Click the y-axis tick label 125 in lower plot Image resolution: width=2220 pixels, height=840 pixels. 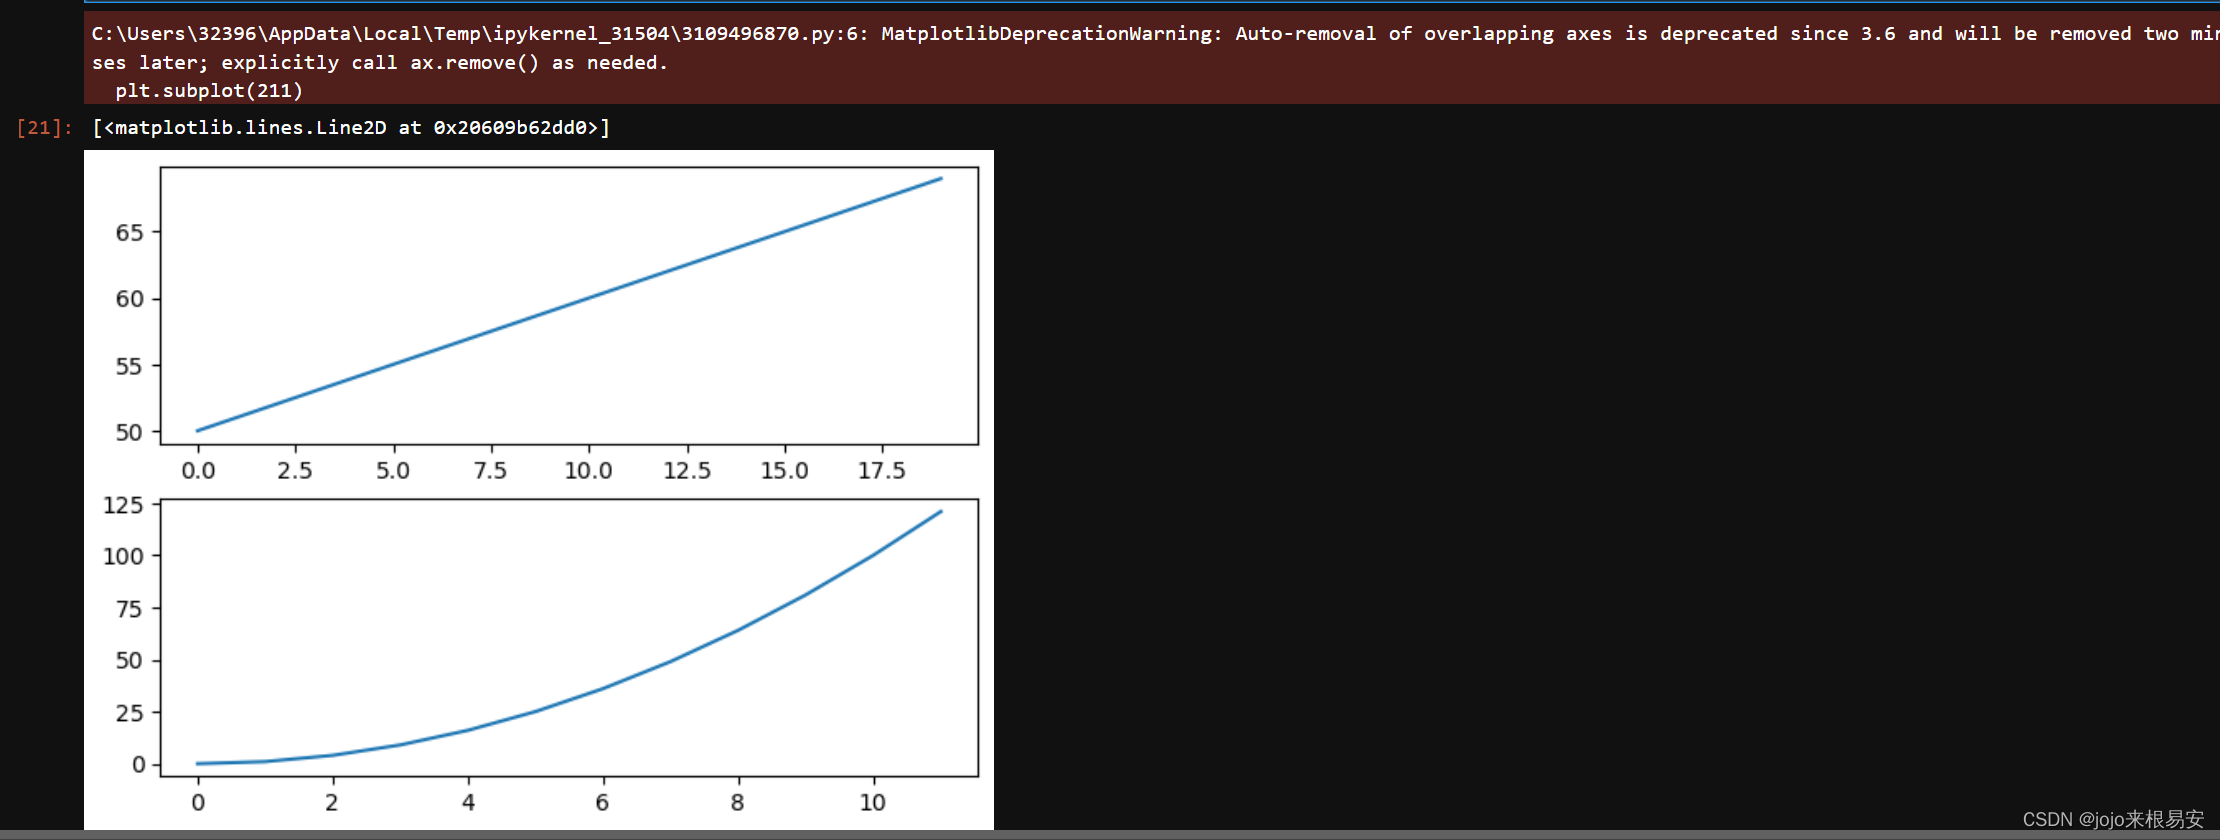coord(123,505)
